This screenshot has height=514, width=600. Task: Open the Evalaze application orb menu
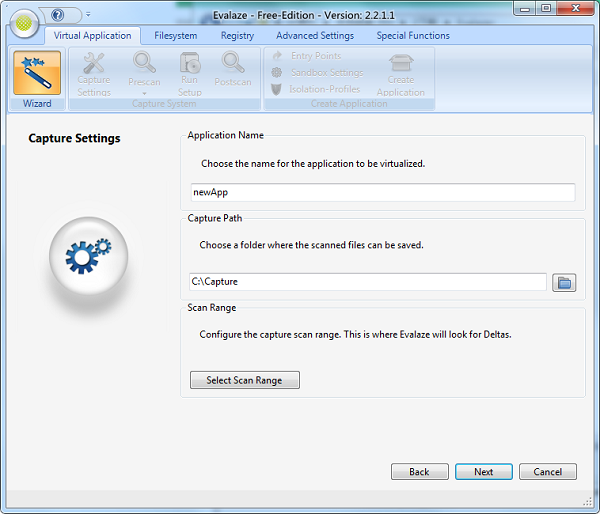[24, 23]
